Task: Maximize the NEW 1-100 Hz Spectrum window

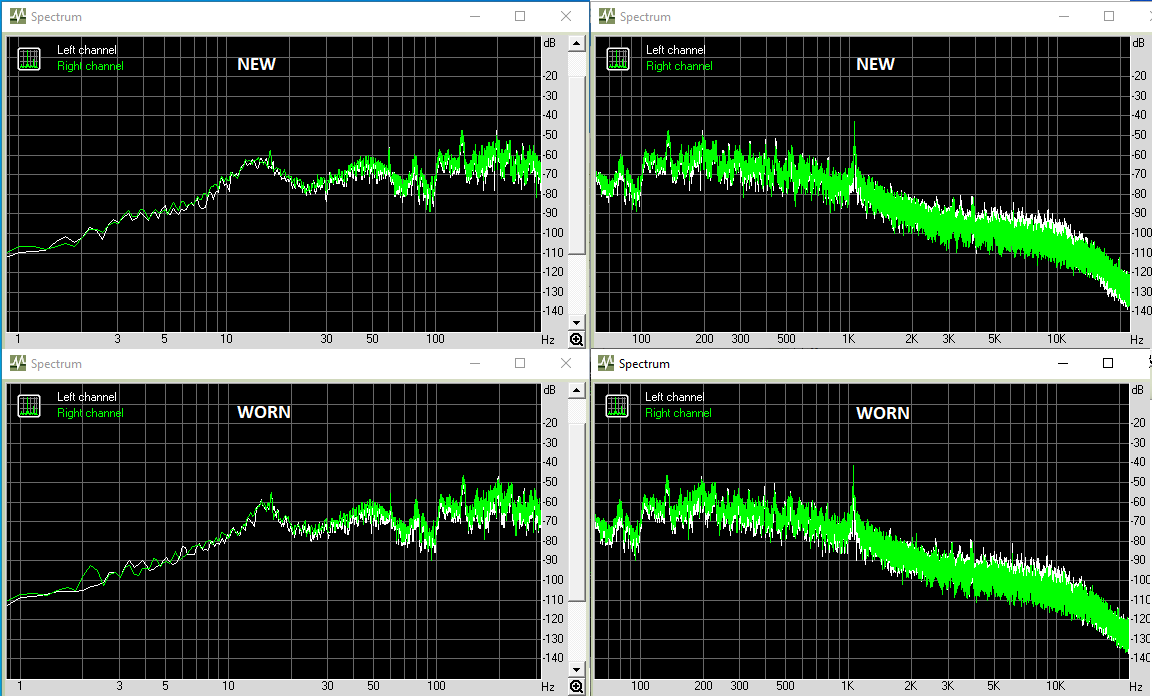Action: point(520,16)
